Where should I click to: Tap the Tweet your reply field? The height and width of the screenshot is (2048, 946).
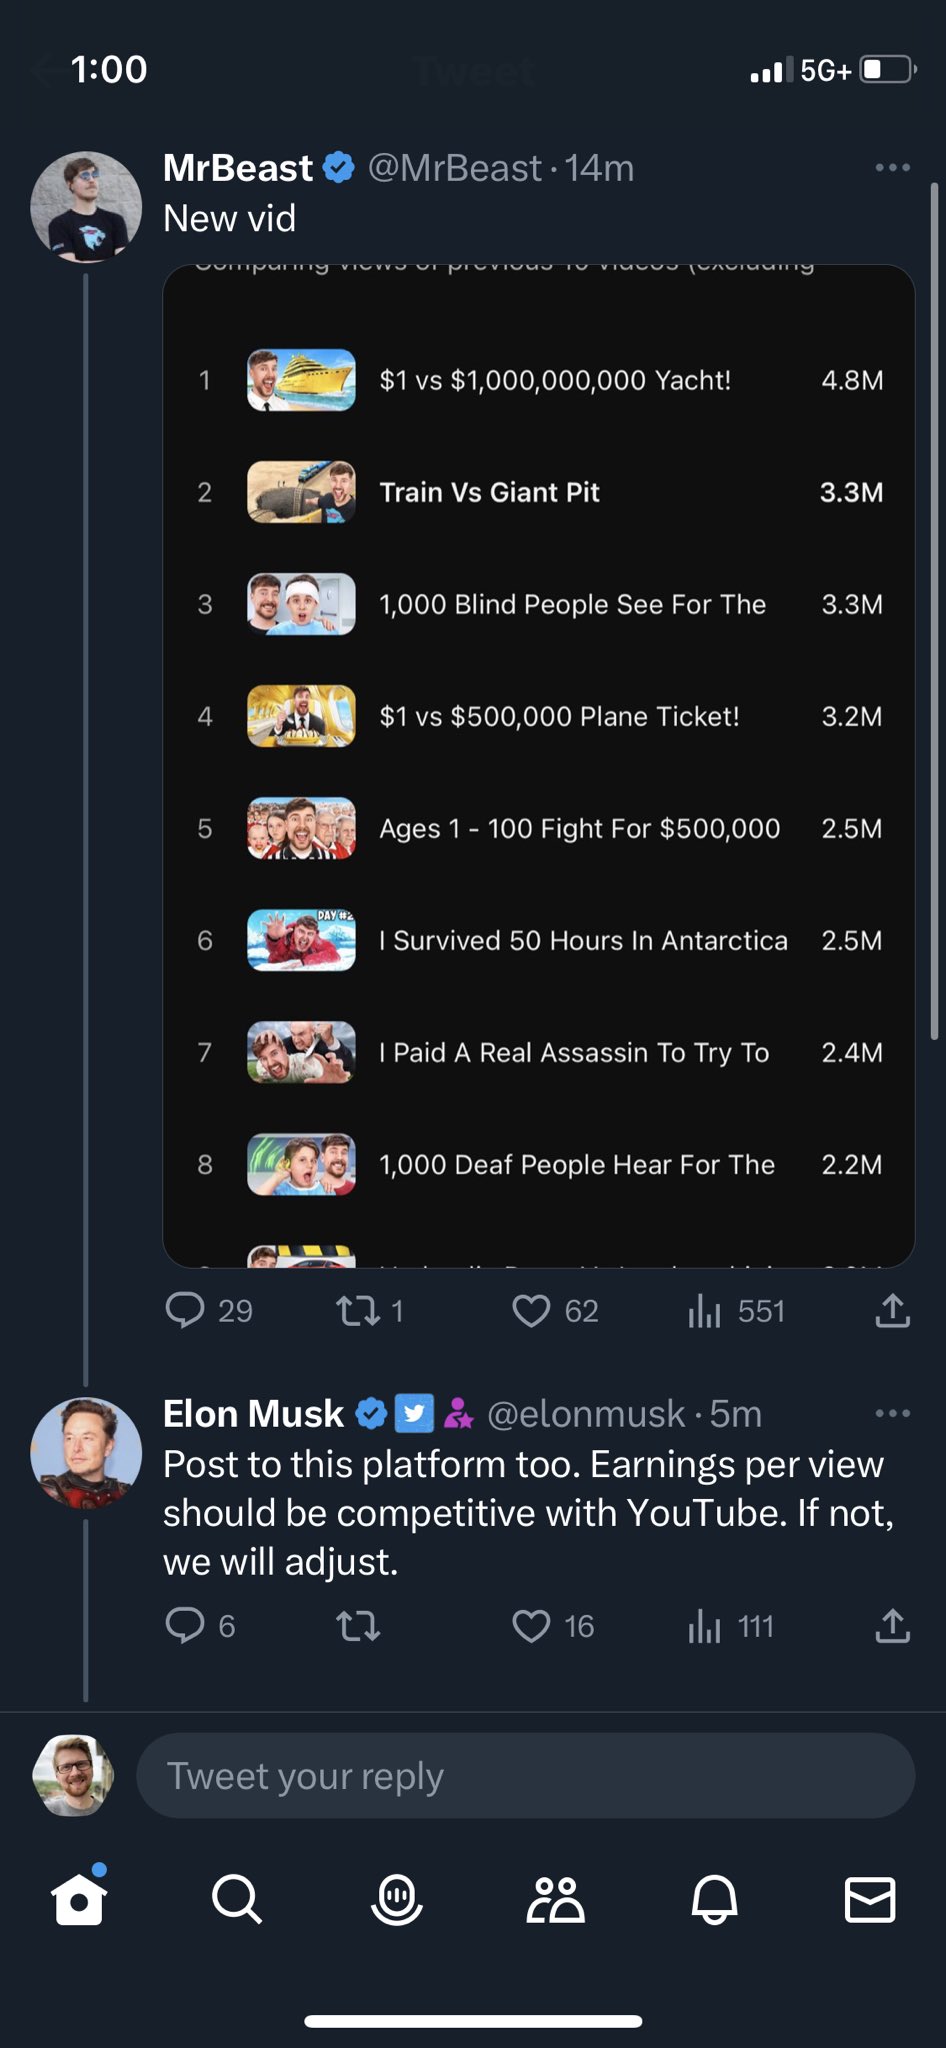525,1776
